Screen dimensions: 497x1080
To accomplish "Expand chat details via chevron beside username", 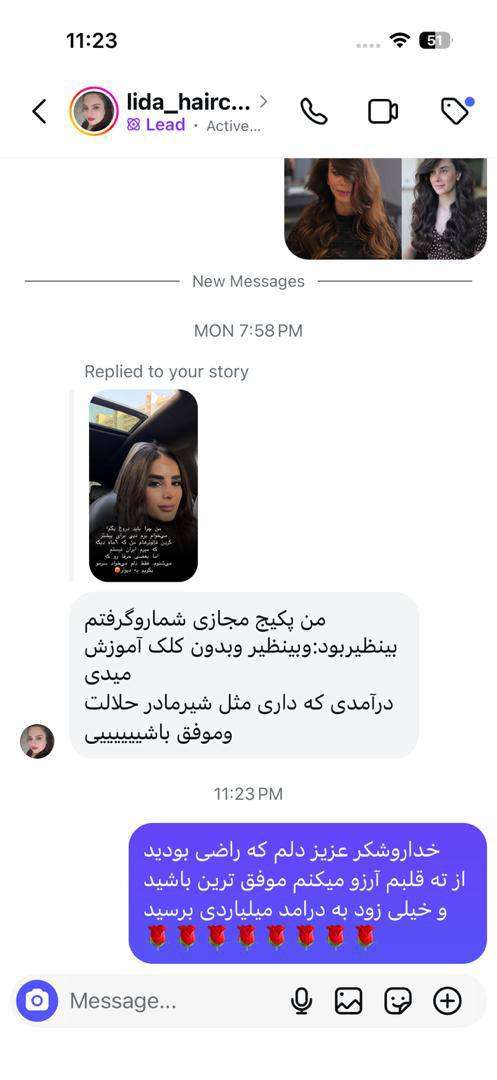I will tap(263, 102).
